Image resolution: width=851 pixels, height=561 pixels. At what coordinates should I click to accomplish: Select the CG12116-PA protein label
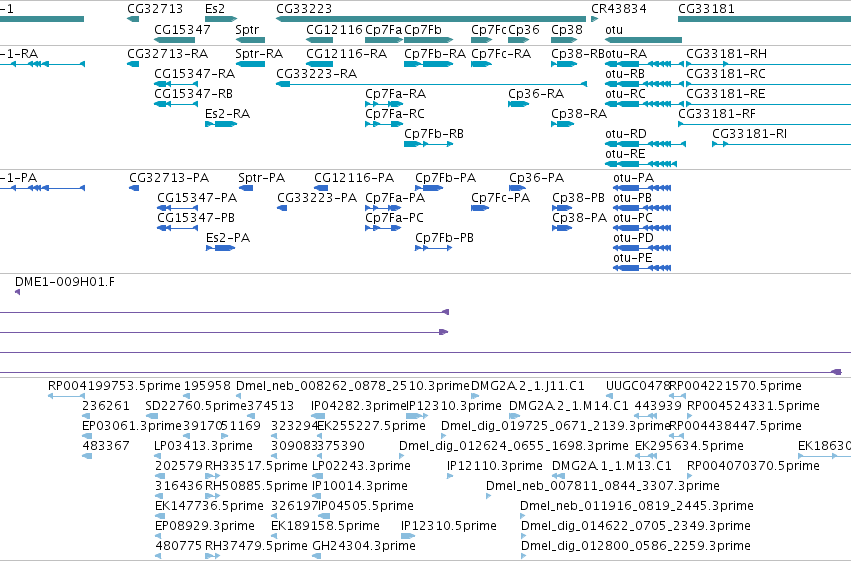(354, 178)
